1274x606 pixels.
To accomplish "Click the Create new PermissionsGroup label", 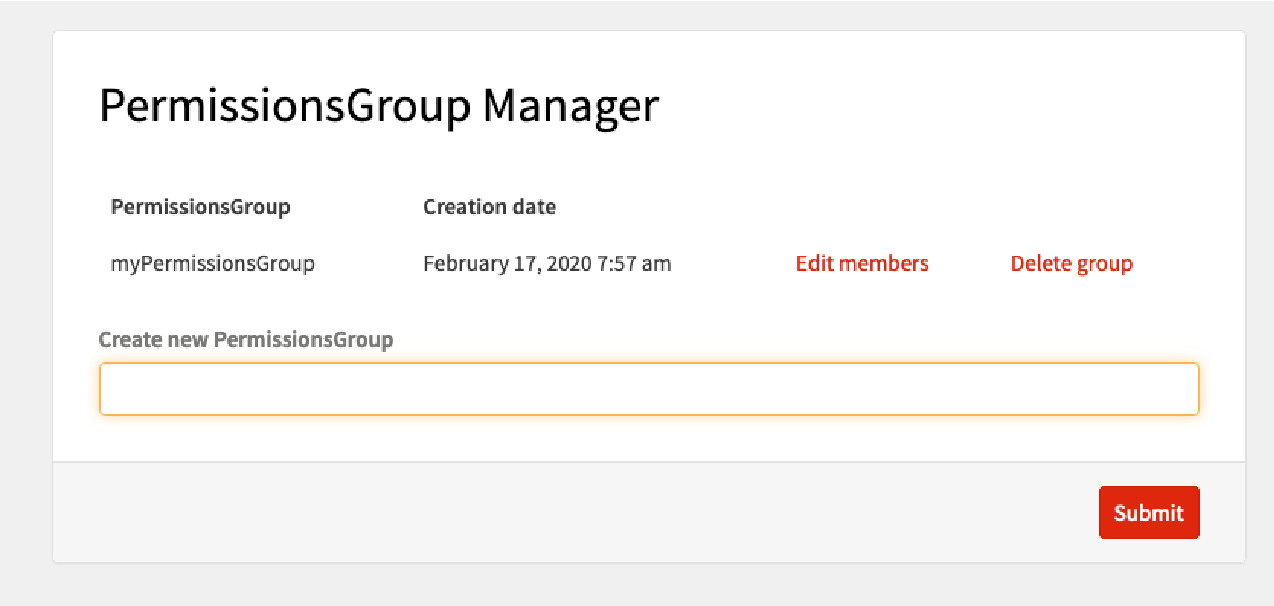I will [x=246, y=340].
